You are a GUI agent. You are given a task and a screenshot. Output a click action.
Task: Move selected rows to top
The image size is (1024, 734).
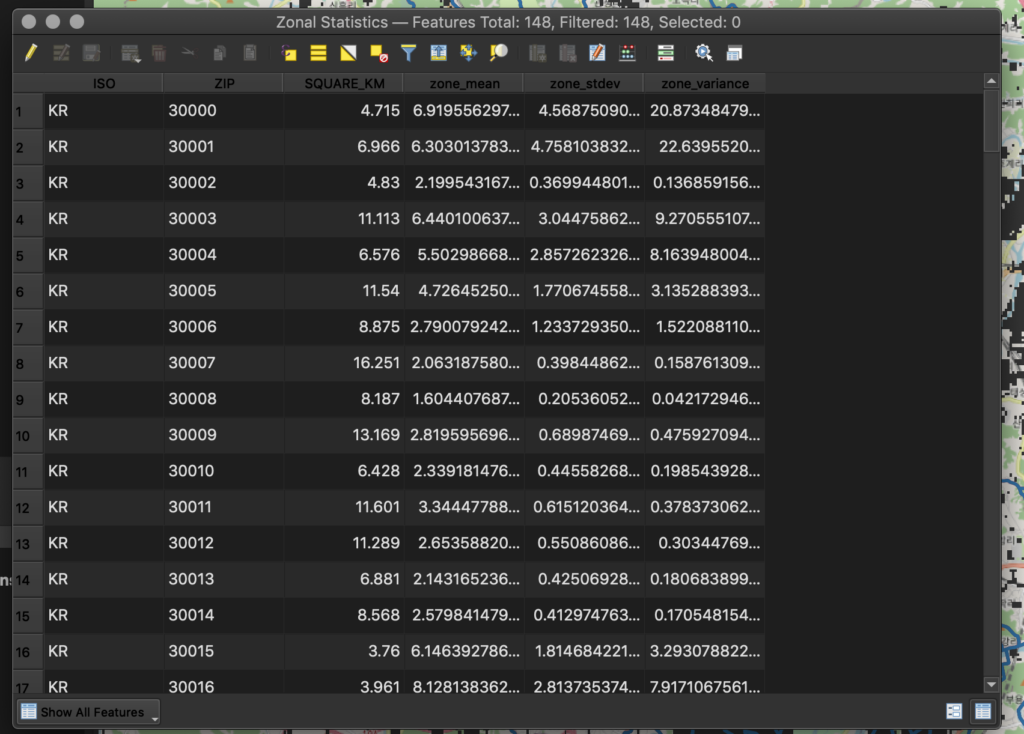(x=438, y=53)
